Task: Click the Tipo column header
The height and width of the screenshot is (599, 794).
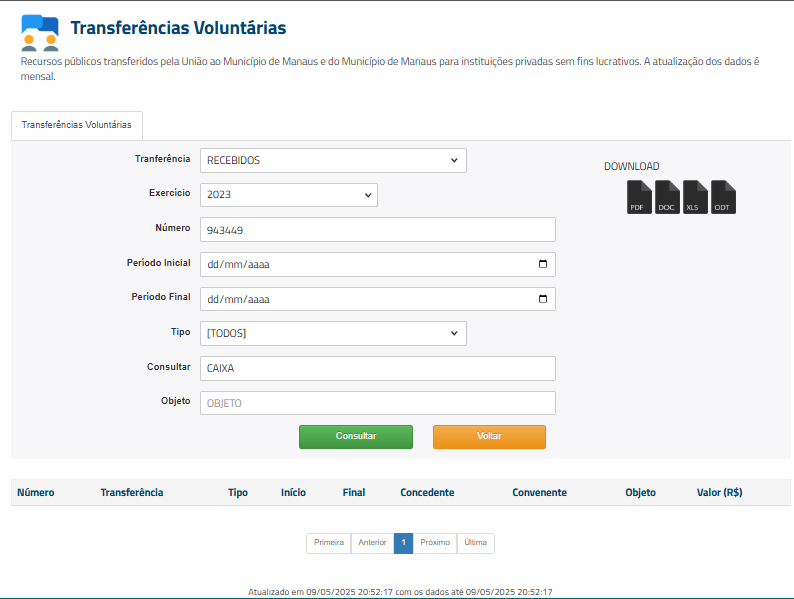Action: (x=237, y=493)
